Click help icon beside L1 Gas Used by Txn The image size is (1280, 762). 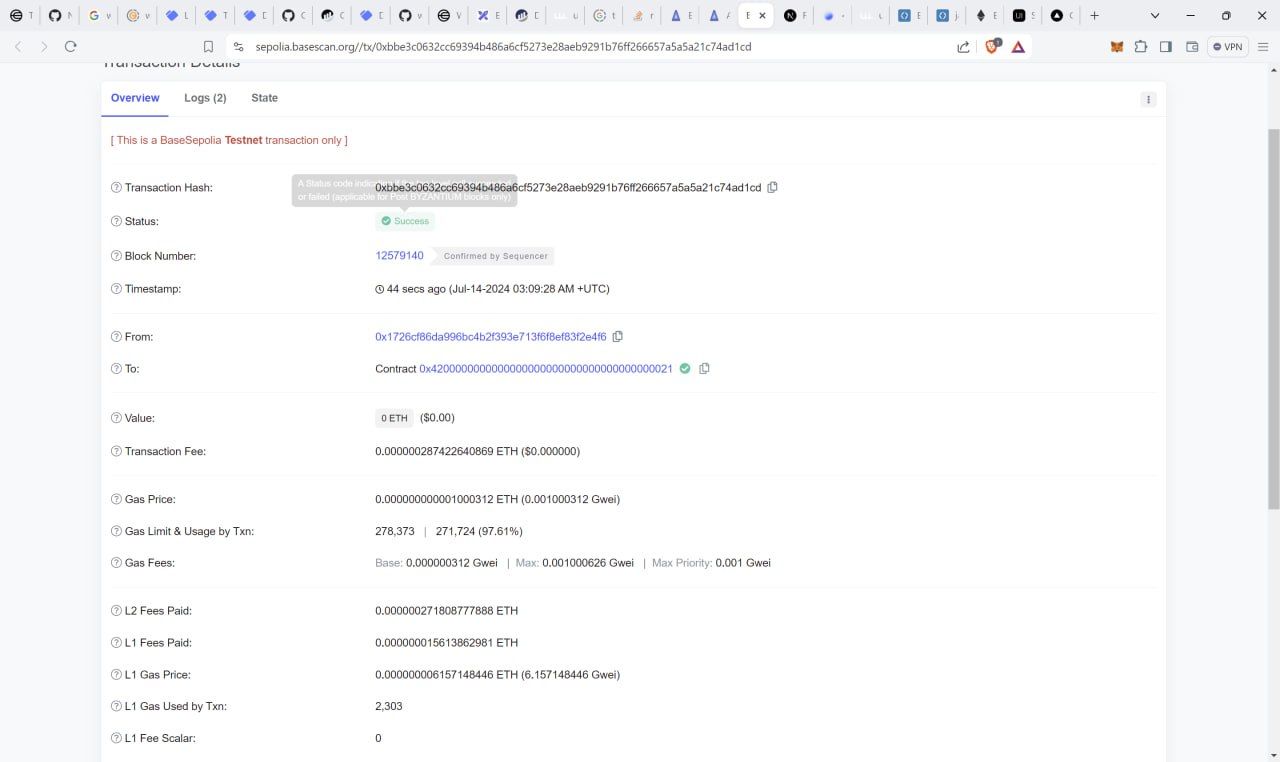[x=116, y=707]
